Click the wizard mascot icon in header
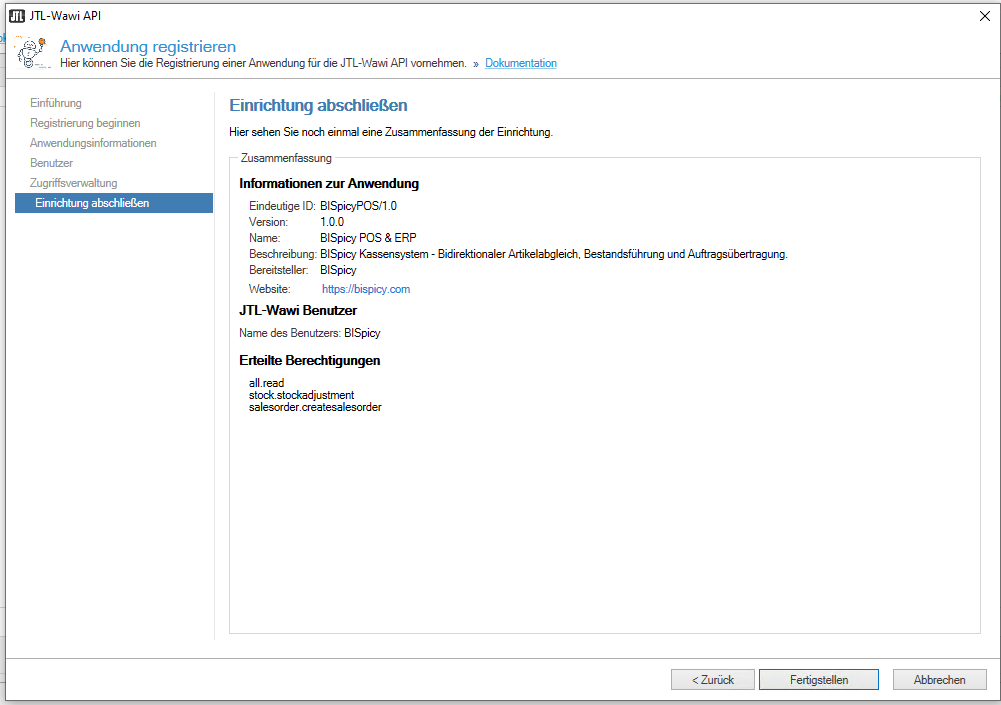This screenshot has height=705, width=1001. (x=32, y=53)
